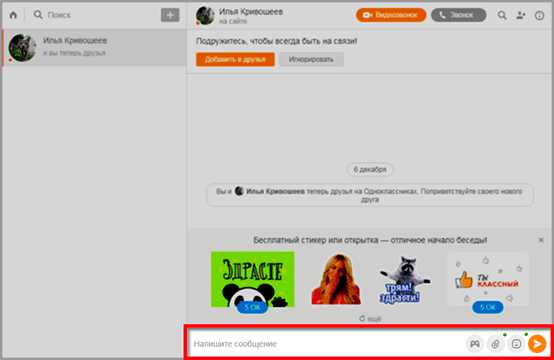Close the free sticker suggestion panel
Screen dimensions: 554x360
click(x=541, y=240)
